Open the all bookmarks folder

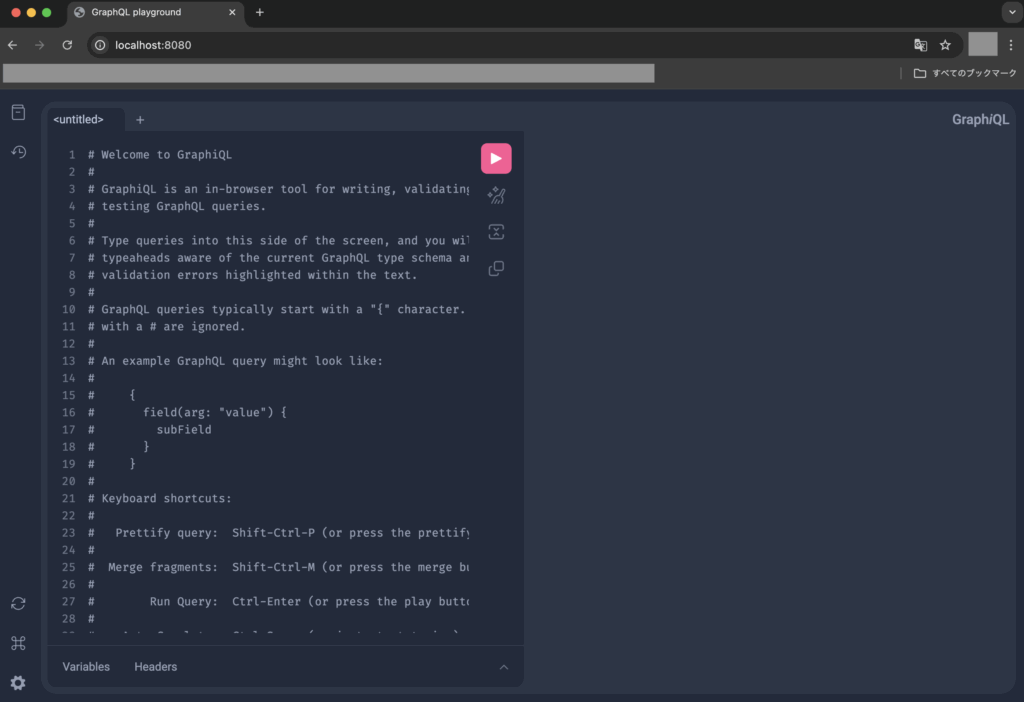pos(965,73)
